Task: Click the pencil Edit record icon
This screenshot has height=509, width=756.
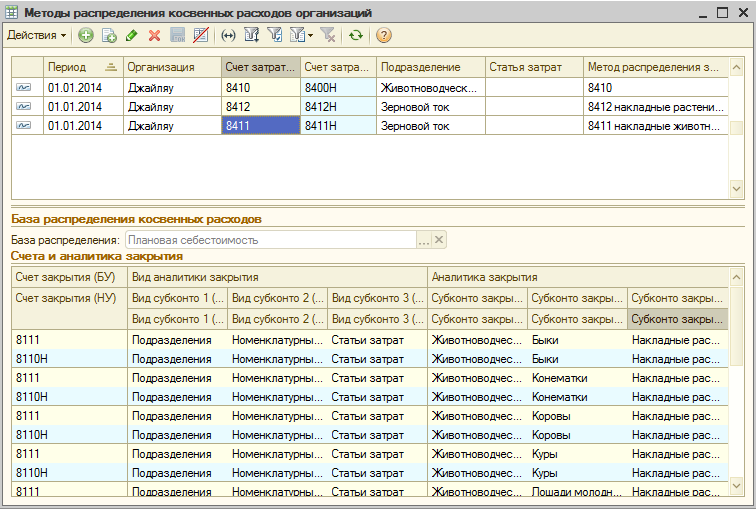Action: click(x=132, y=35)
